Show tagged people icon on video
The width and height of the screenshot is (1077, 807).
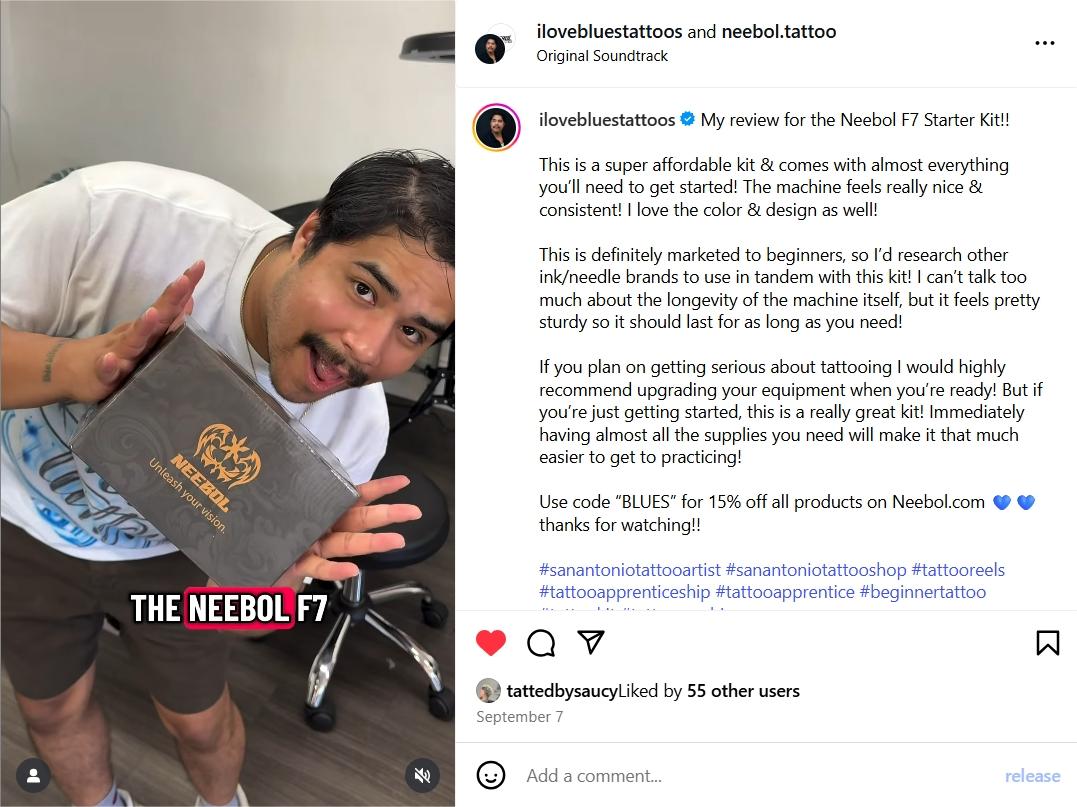(x=33, y=775)
